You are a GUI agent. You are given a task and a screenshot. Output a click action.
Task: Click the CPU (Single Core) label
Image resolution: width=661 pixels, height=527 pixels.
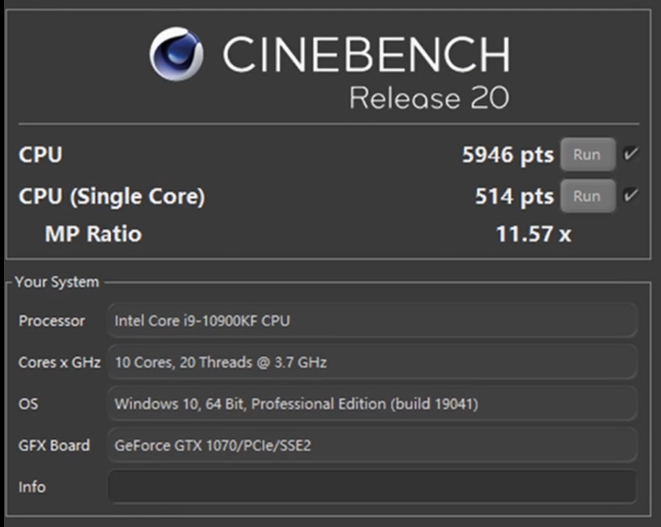point(111,196)
